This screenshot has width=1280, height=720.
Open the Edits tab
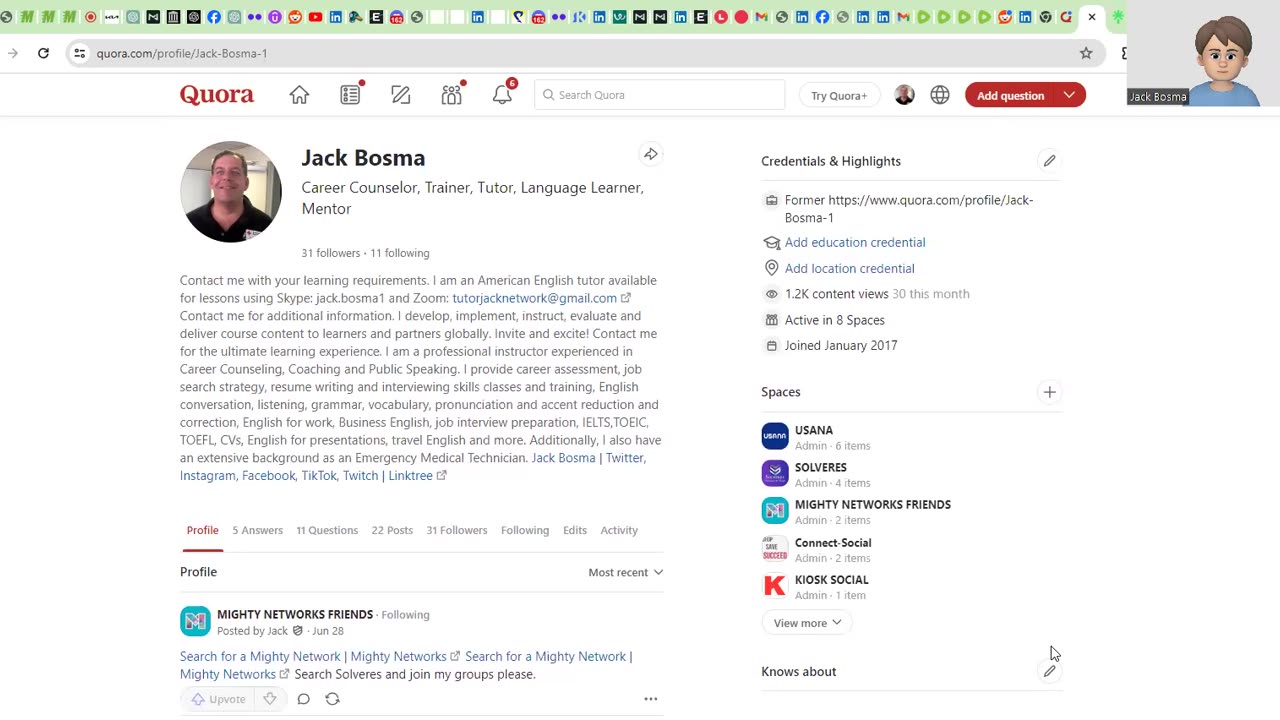575,530
